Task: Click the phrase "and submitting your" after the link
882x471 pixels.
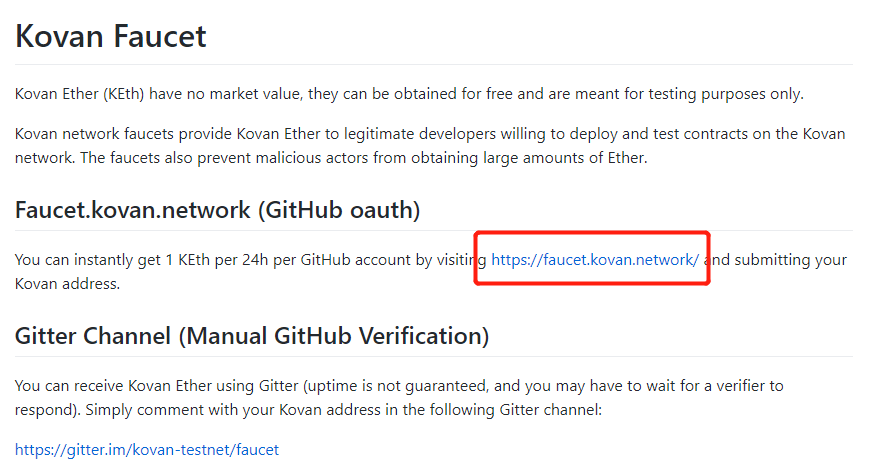Action: coord(776,260)
